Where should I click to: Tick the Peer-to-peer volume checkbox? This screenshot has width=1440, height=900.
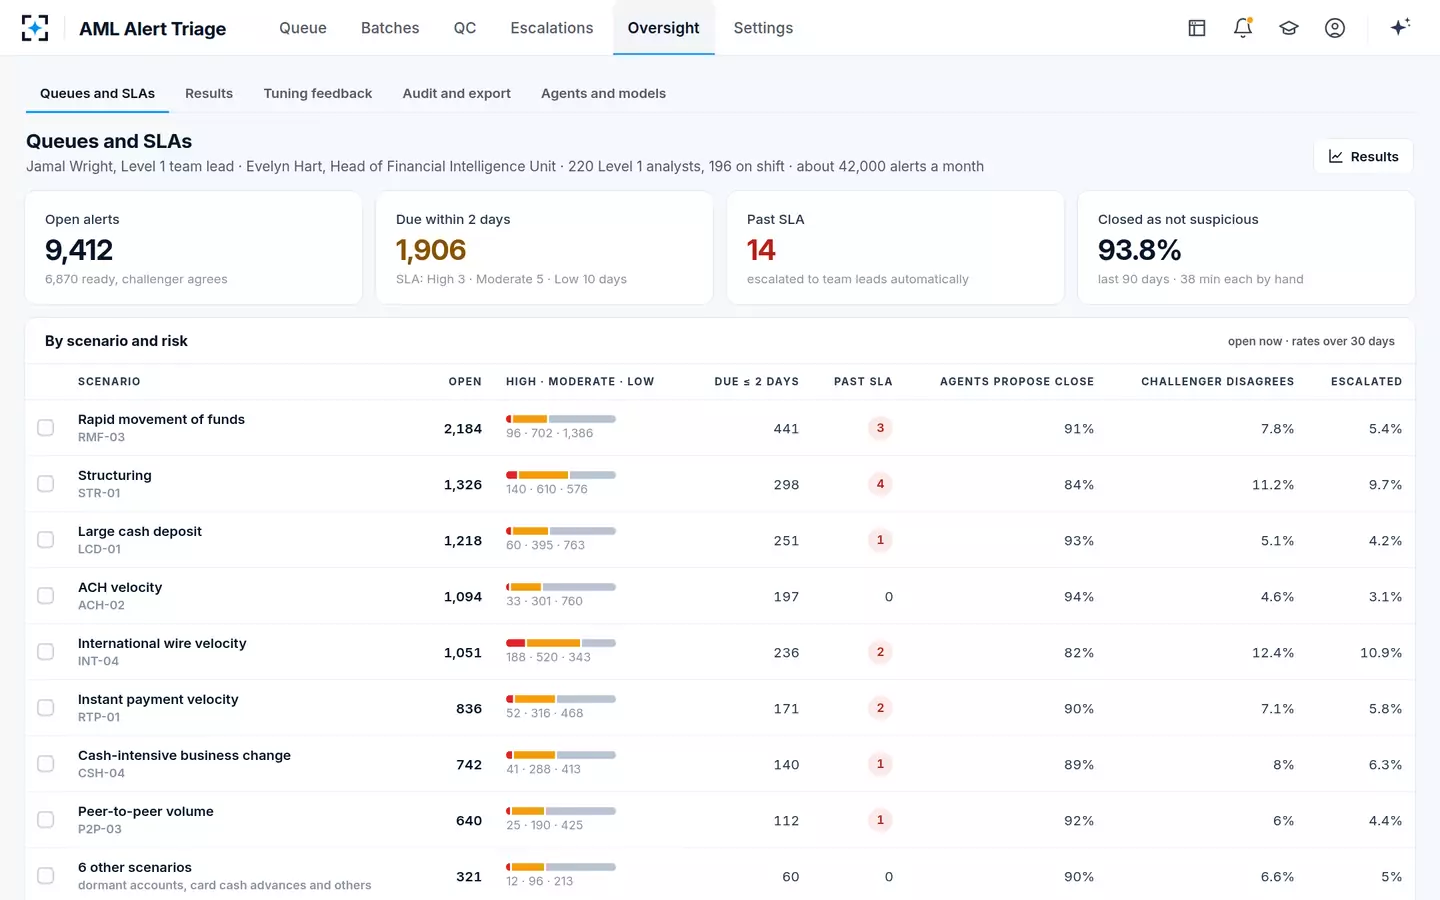(46, 820)
